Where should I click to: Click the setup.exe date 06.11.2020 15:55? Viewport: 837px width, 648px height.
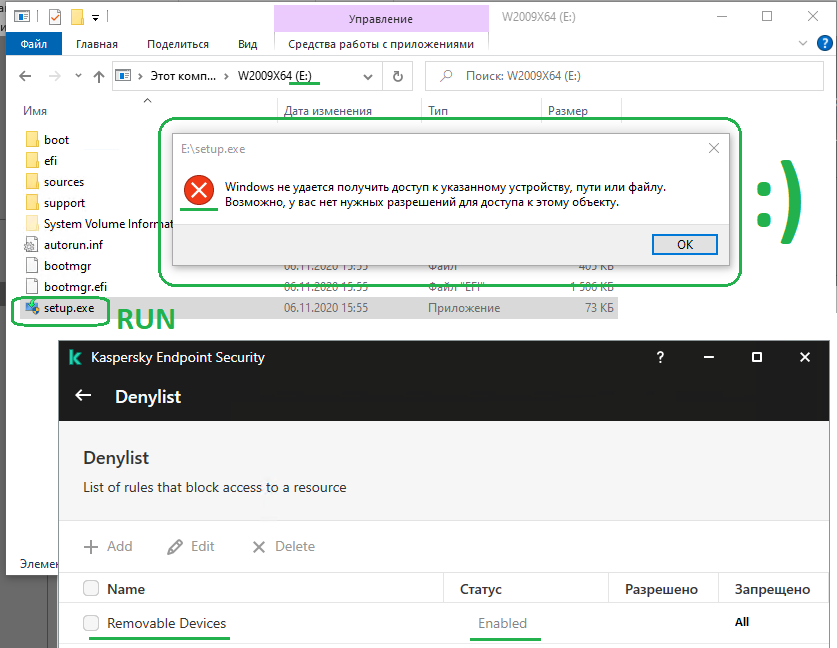pyautogui.click(x=326, y=308)
